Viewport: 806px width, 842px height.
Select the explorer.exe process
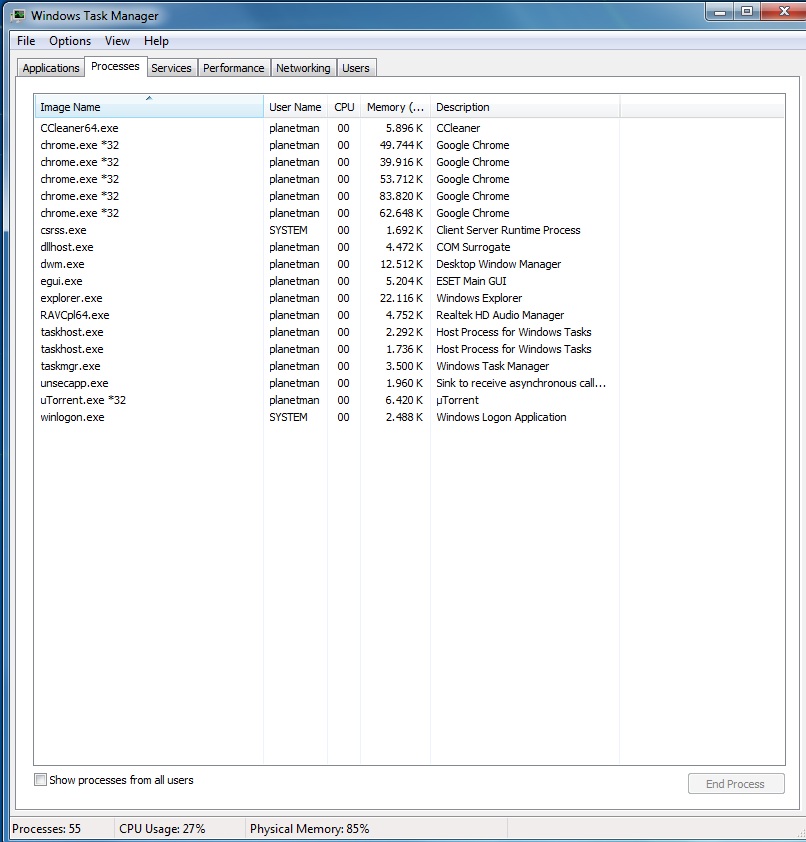point(71,298)
